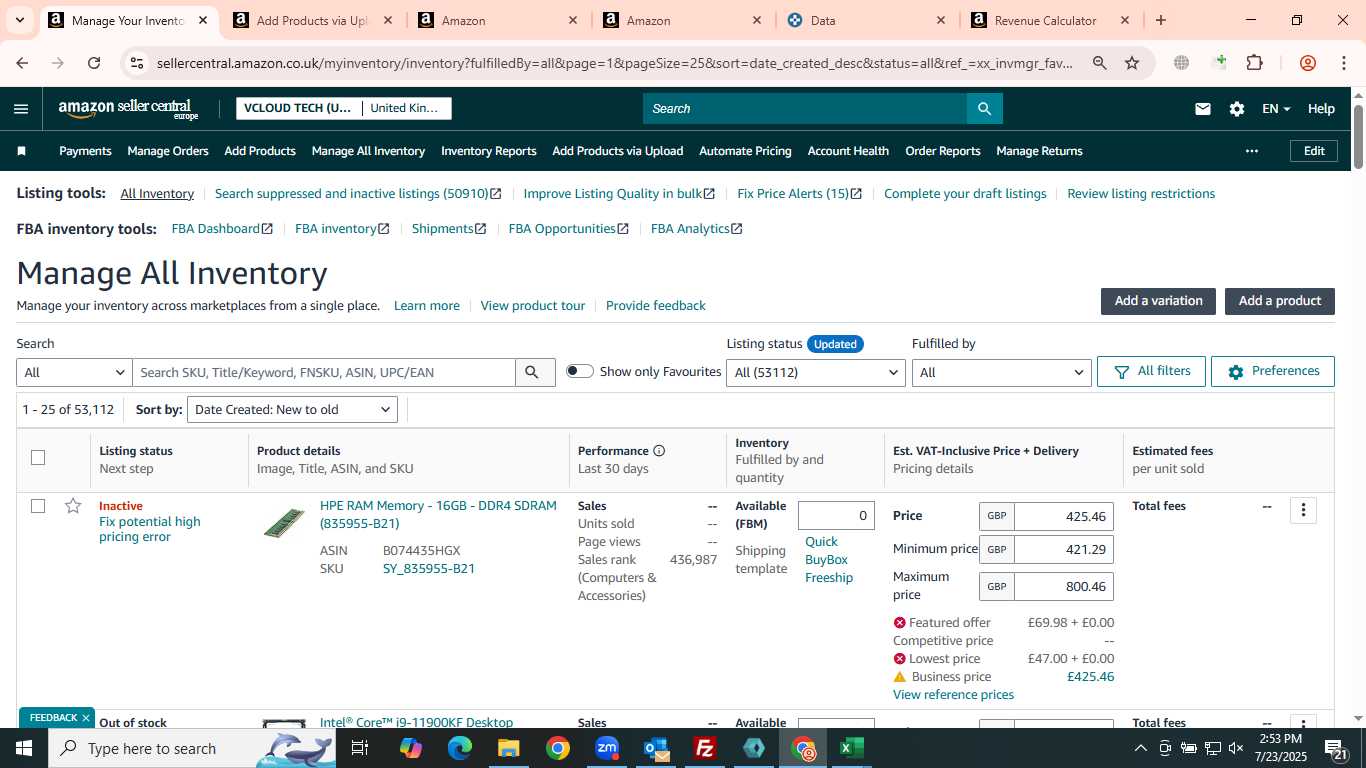The height and width of the screenshot is (768, 1366).
Task: Go to Inventory Reports menu item
Action: (489, 151)
